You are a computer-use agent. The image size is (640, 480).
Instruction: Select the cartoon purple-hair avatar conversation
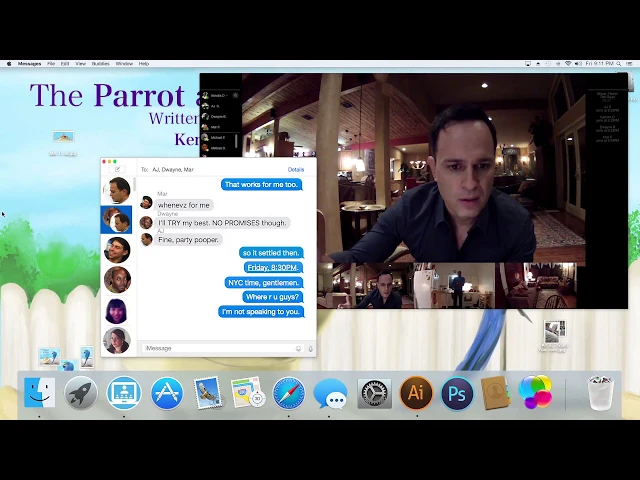pyautogui.click(x=116, y=311)
